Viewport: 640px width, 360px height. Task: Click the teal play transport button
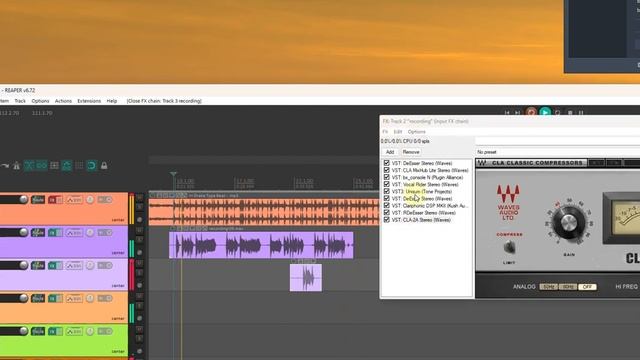point(545,112)
